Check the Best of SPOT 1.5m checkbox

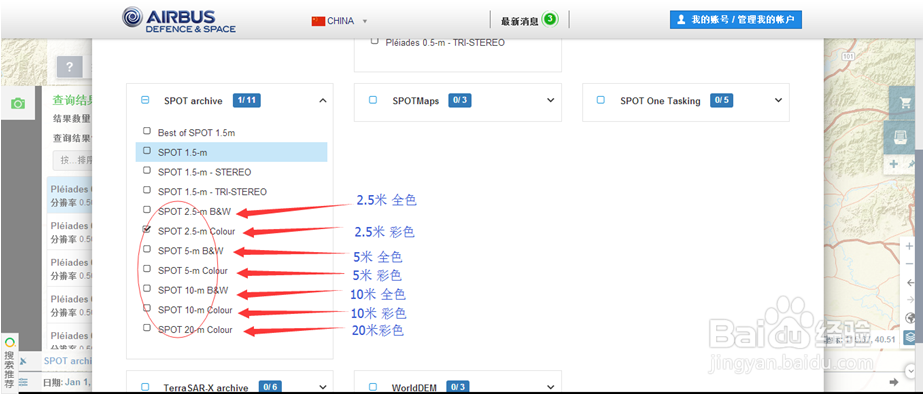pyautogui.click(x=147, y=131)
